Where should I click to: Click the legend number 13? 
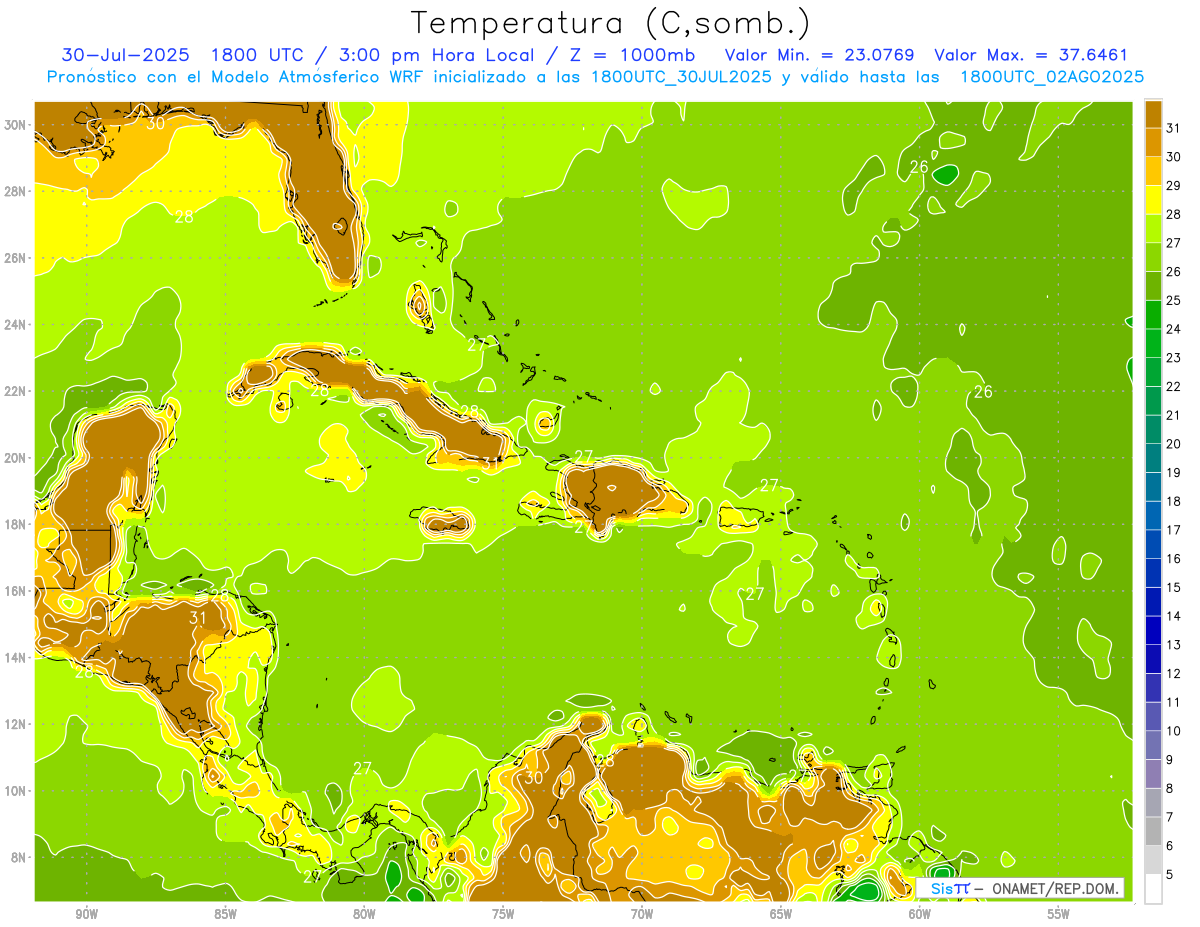coord(1174,645)
